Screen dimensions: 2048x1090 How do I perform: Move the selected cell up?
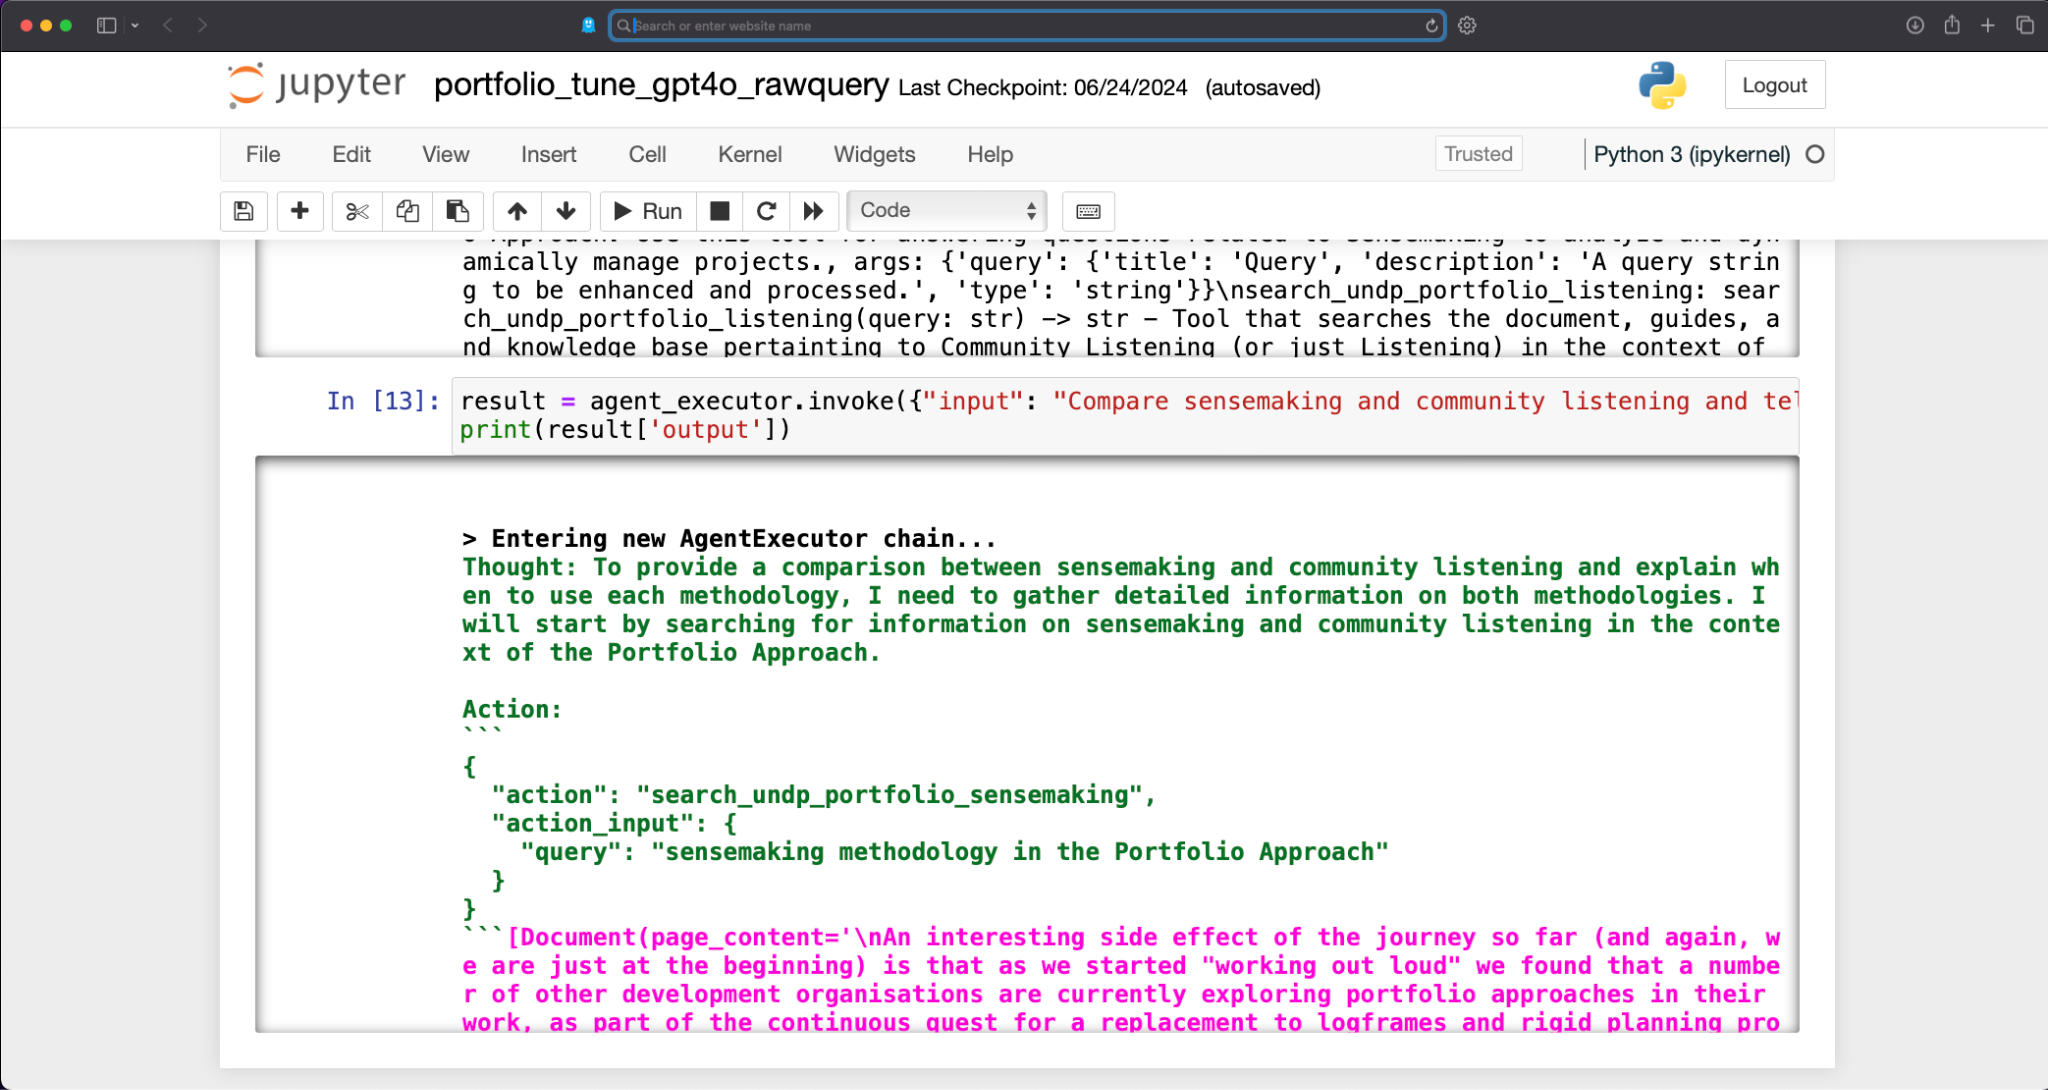[517, 211]
